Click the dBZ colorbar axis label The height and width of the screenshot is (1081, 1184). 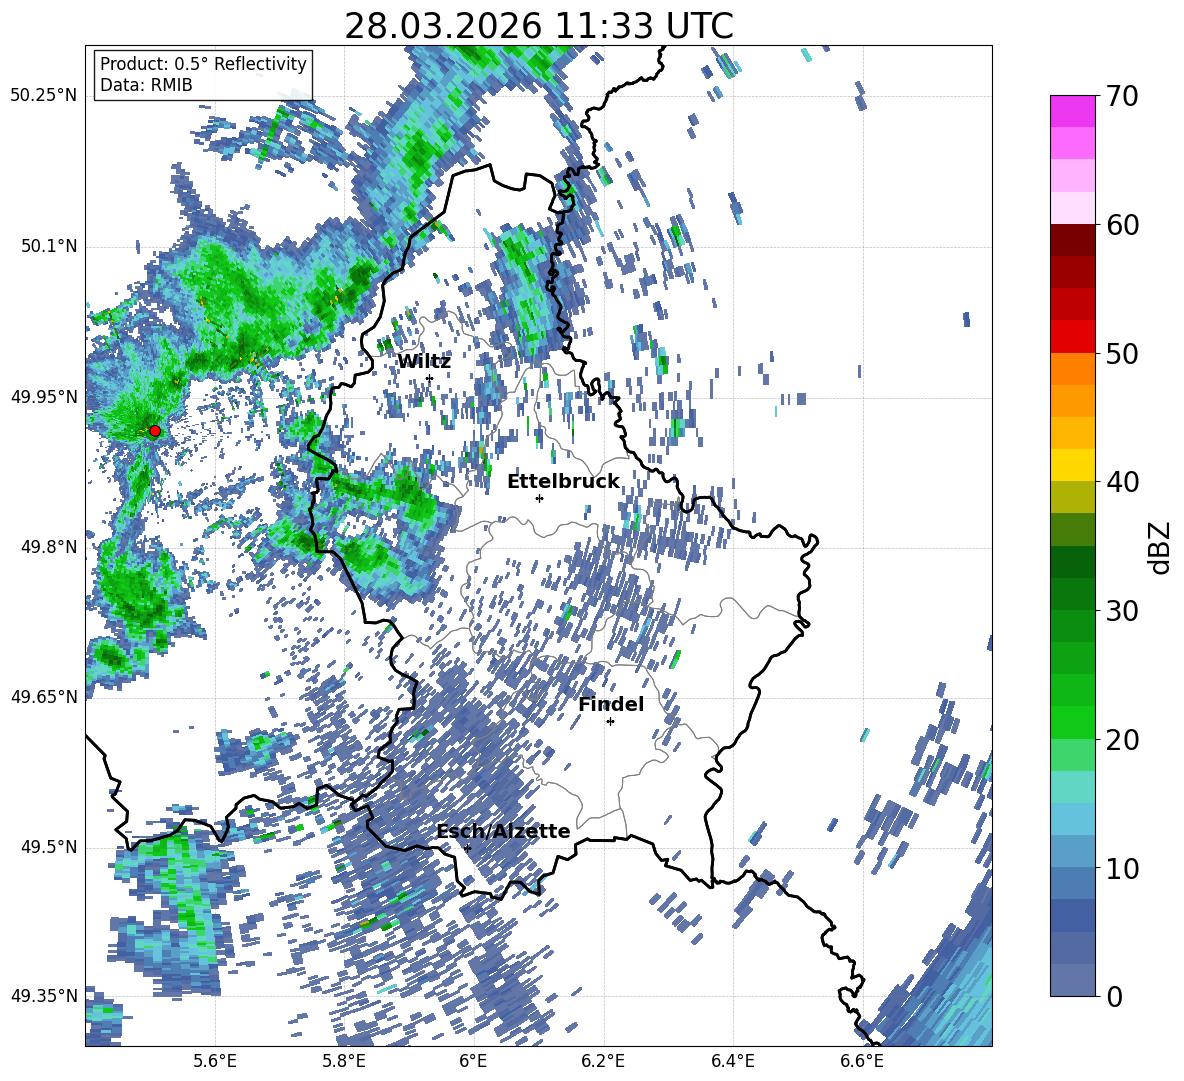[x=1161, y=547]
